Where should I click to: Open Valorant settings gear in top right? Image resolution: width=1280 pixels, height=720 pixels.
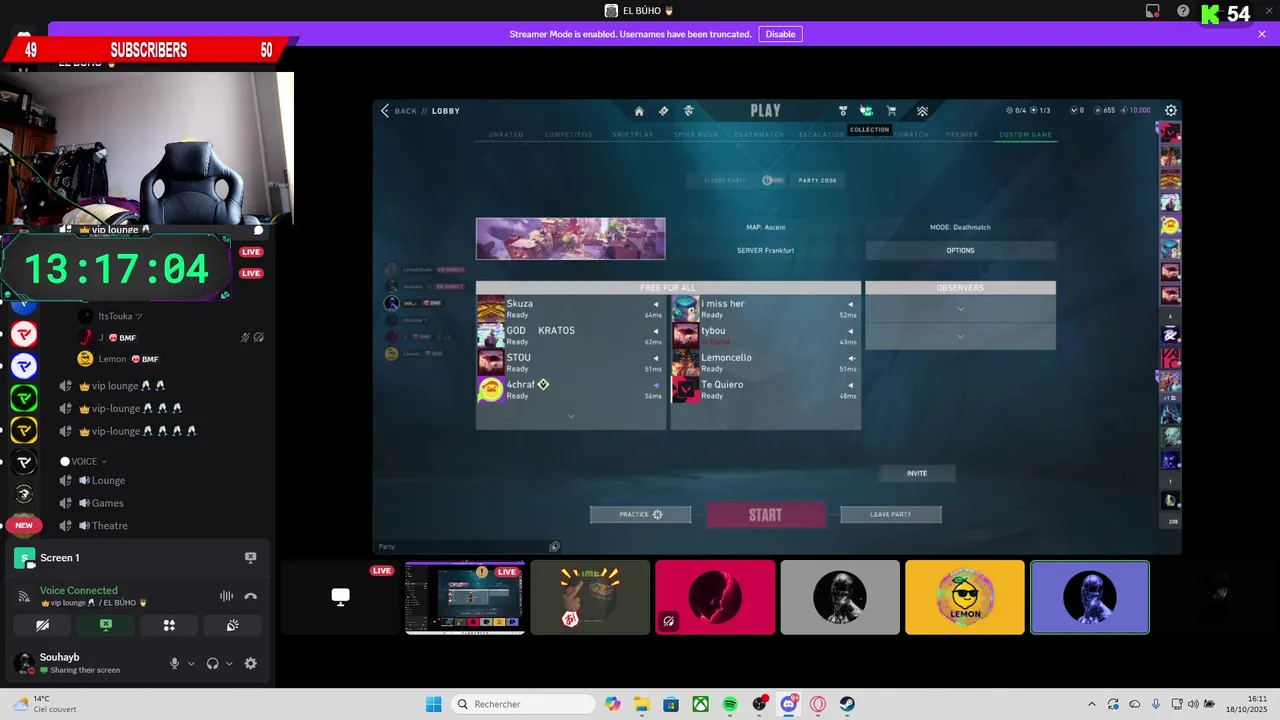tap(1171, 110)
